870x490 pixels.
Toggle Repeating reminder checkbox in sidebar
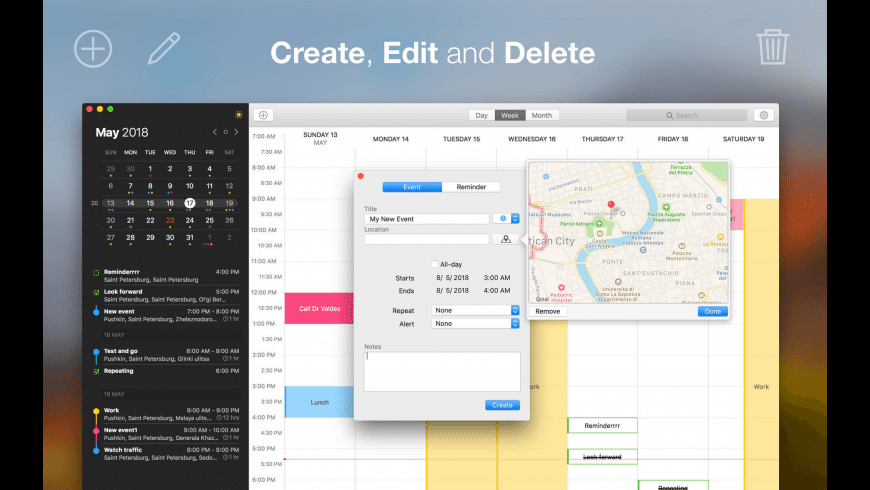pos(96,371)
